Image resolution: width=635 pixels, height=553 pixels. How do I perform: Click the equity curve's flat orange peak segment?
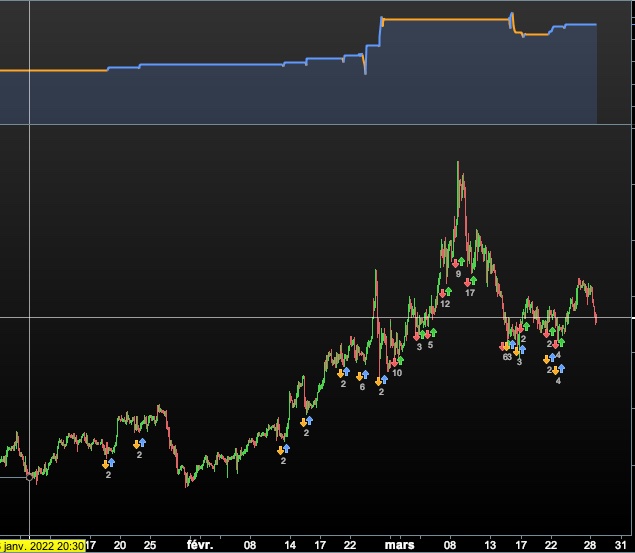(x=445, y=19)
